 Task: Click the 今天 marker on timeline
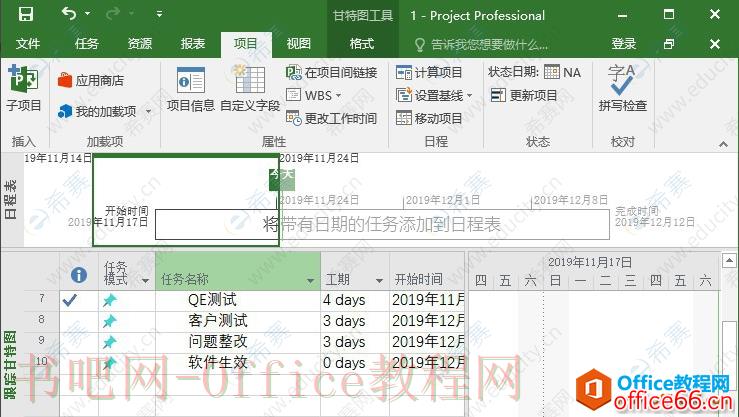coord(282,180)
